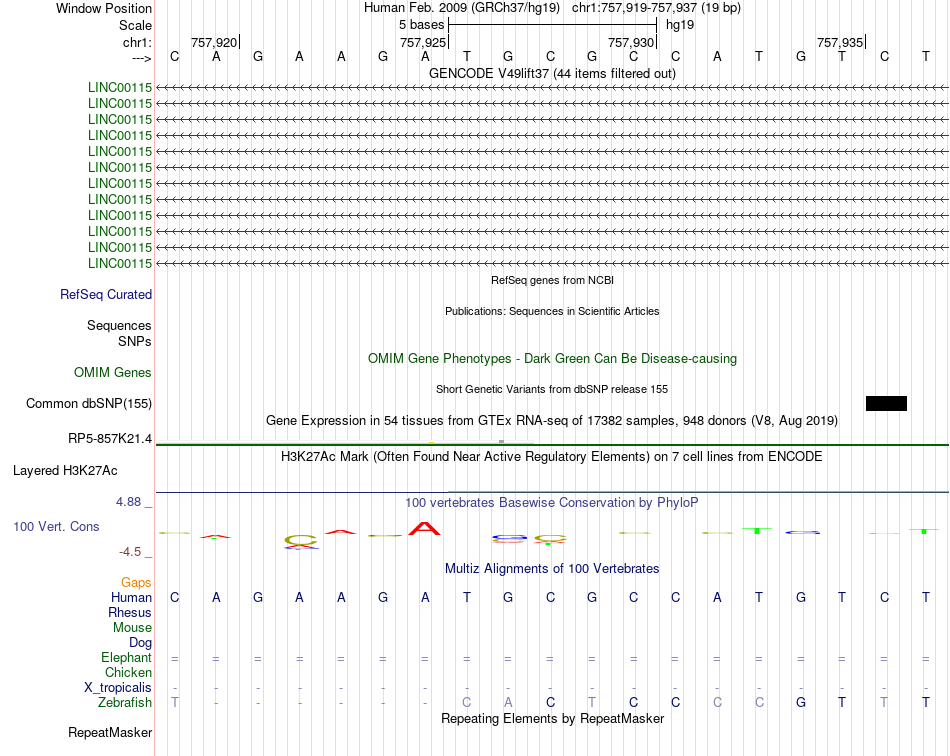Image resolution: width=950 pixels, height=756 pixels.
Task: Select the Dog species label
Action: [140, 643]
